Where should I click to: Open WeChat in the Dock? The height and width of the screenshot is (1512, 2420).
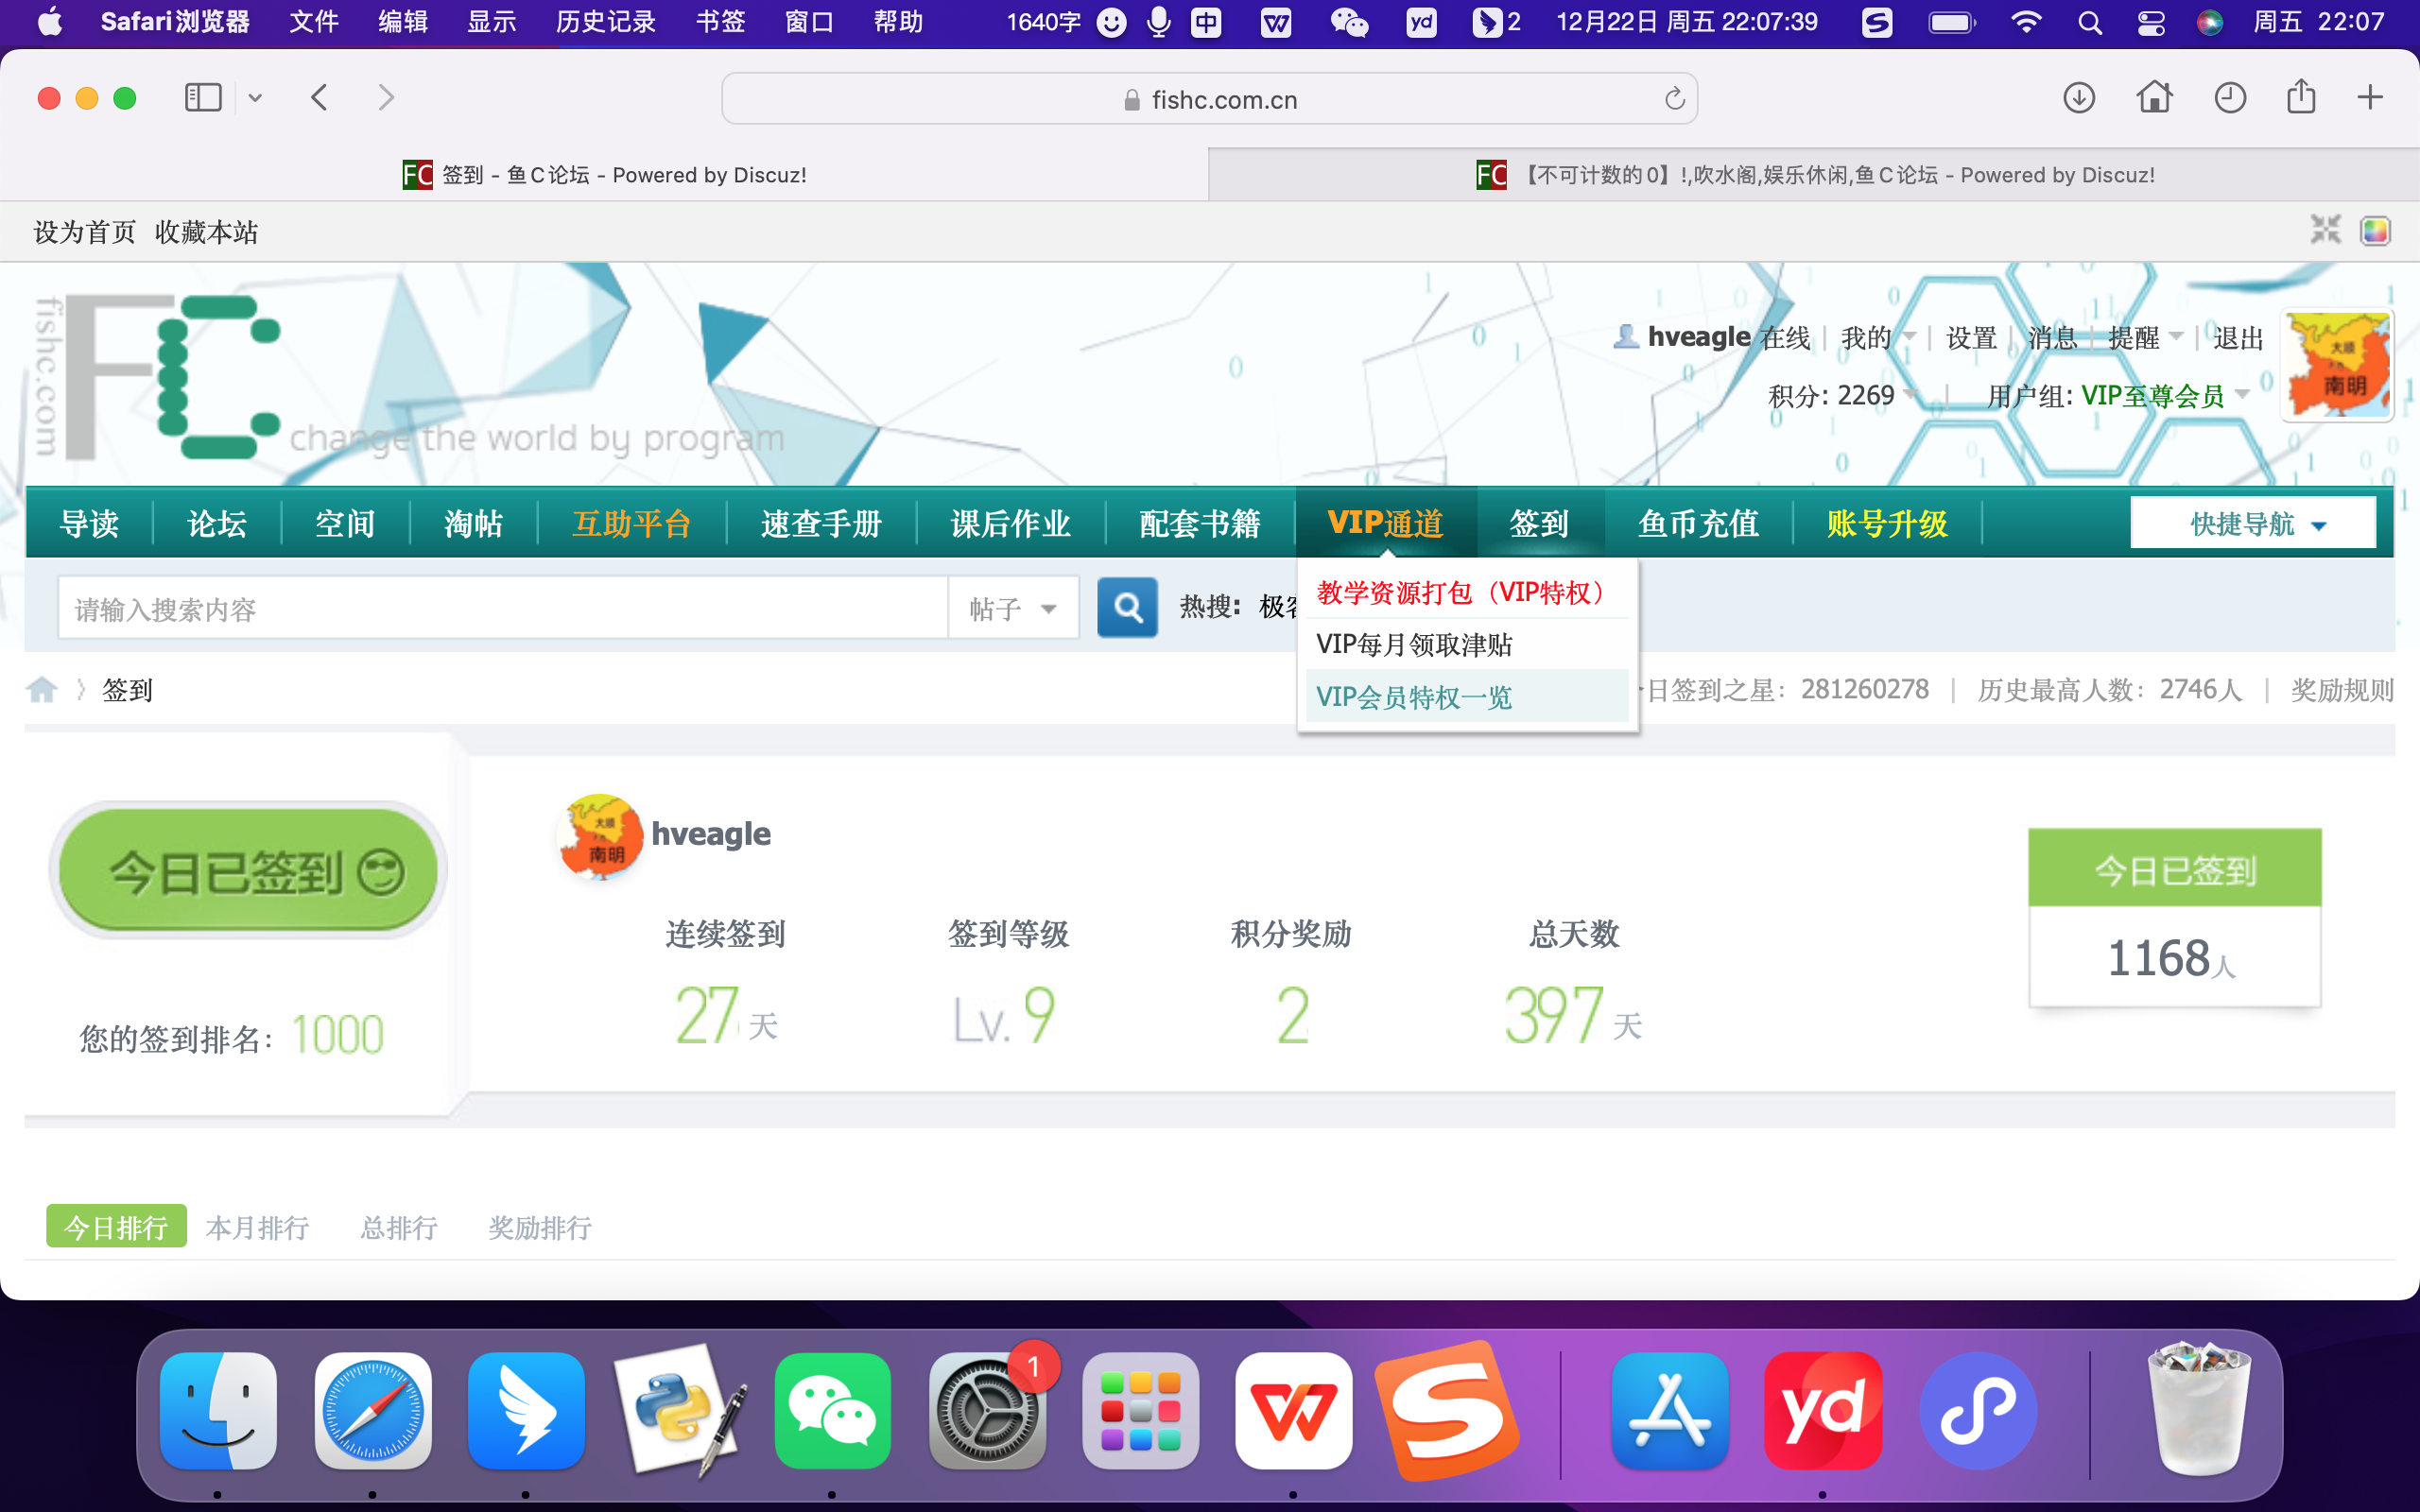pyautogui.click(x=832, y=1411)
